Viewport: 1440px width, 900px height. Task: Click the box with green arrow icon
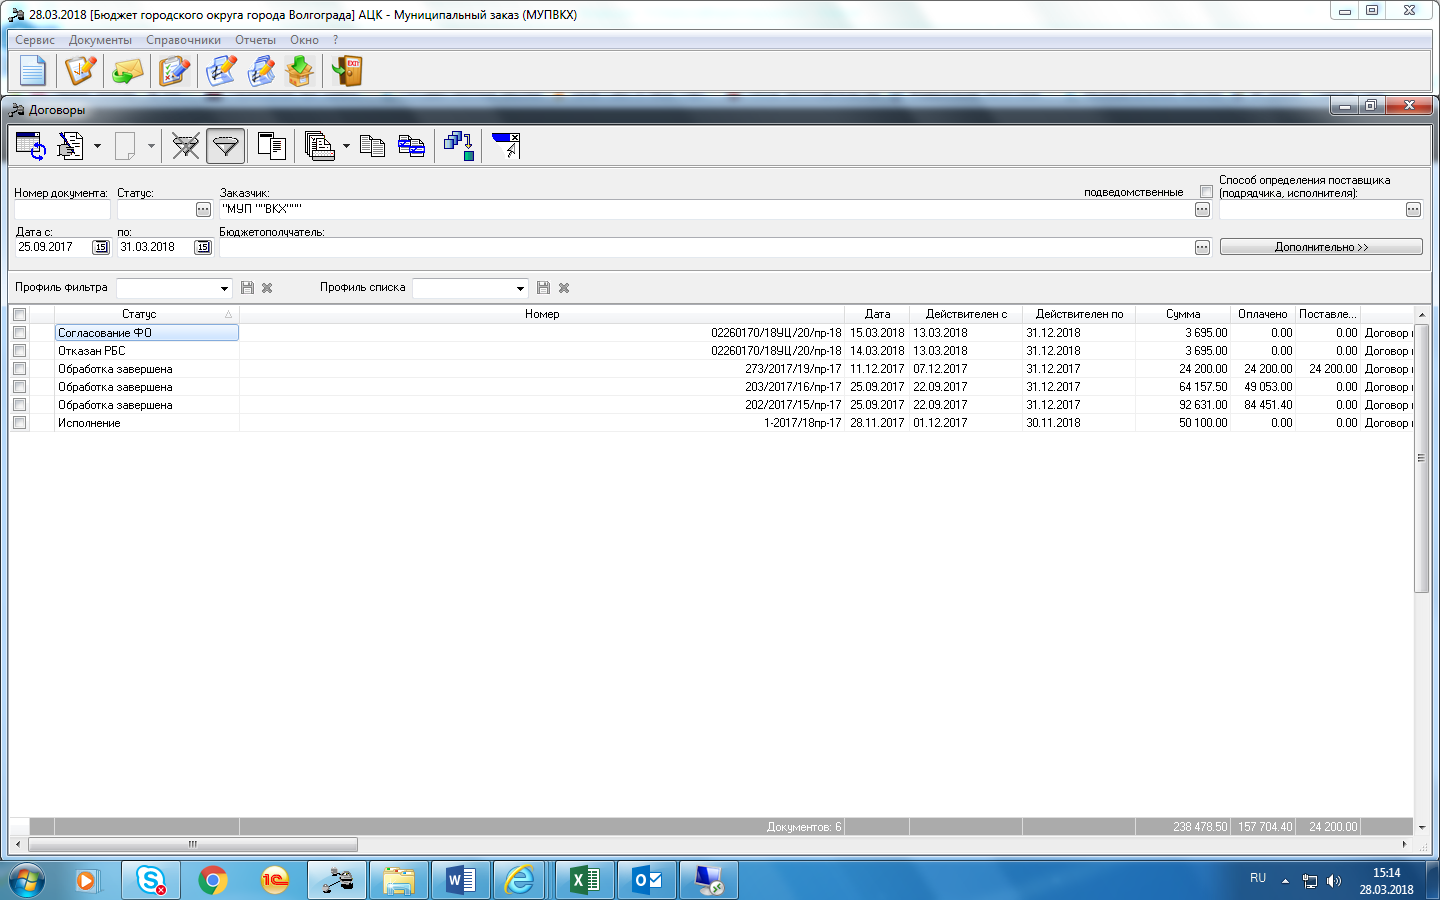point(299,71)
